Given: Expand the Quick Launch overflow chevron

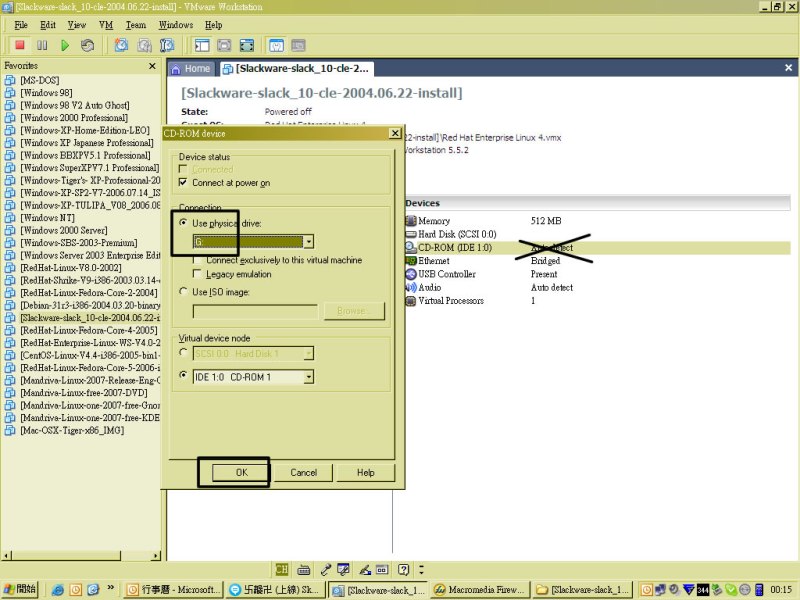Looking at the screenshot, I should pyautogui.click(x=110, y=587).
